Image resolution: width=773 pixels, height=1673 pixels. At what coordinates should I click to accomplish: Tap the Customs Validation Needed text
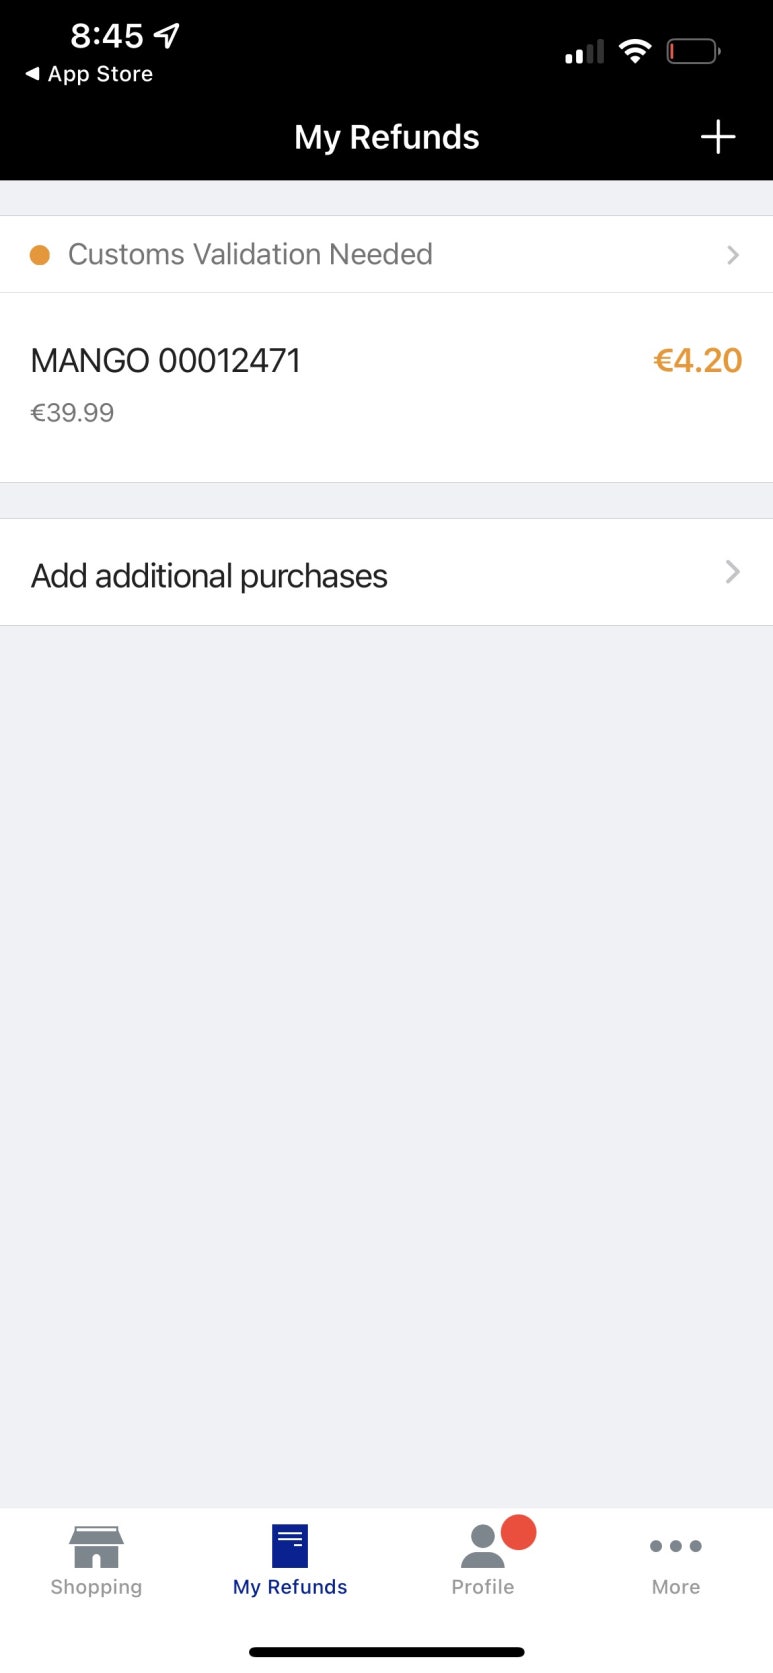pos(250,255)
